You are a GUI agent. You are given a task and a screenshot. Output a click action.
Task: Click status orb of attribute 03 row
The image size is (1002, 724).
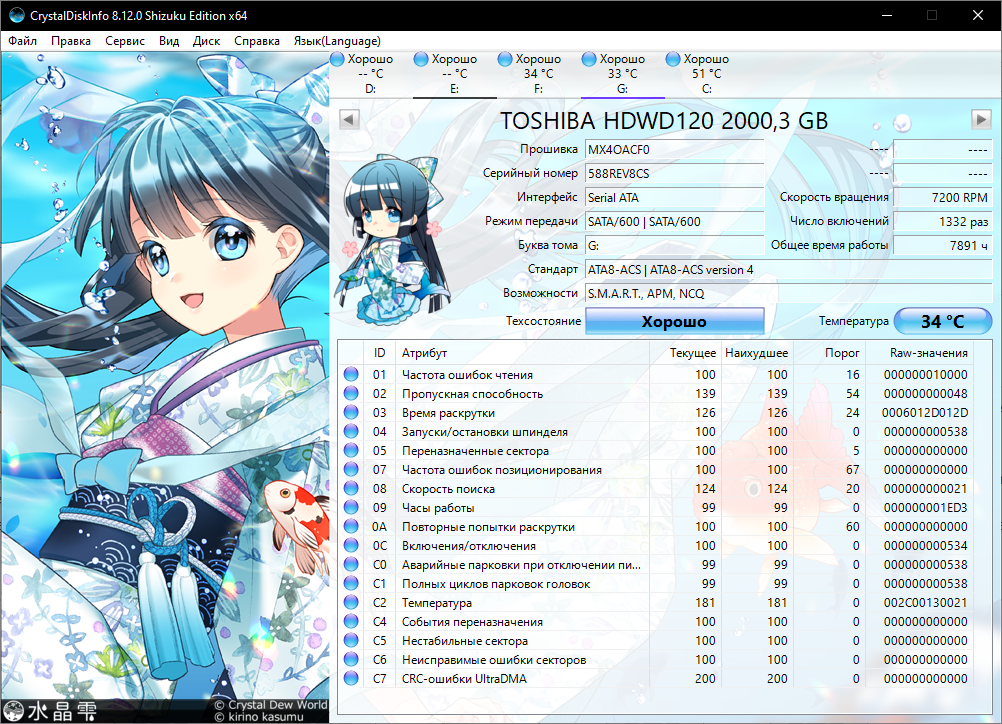(351, 412)
